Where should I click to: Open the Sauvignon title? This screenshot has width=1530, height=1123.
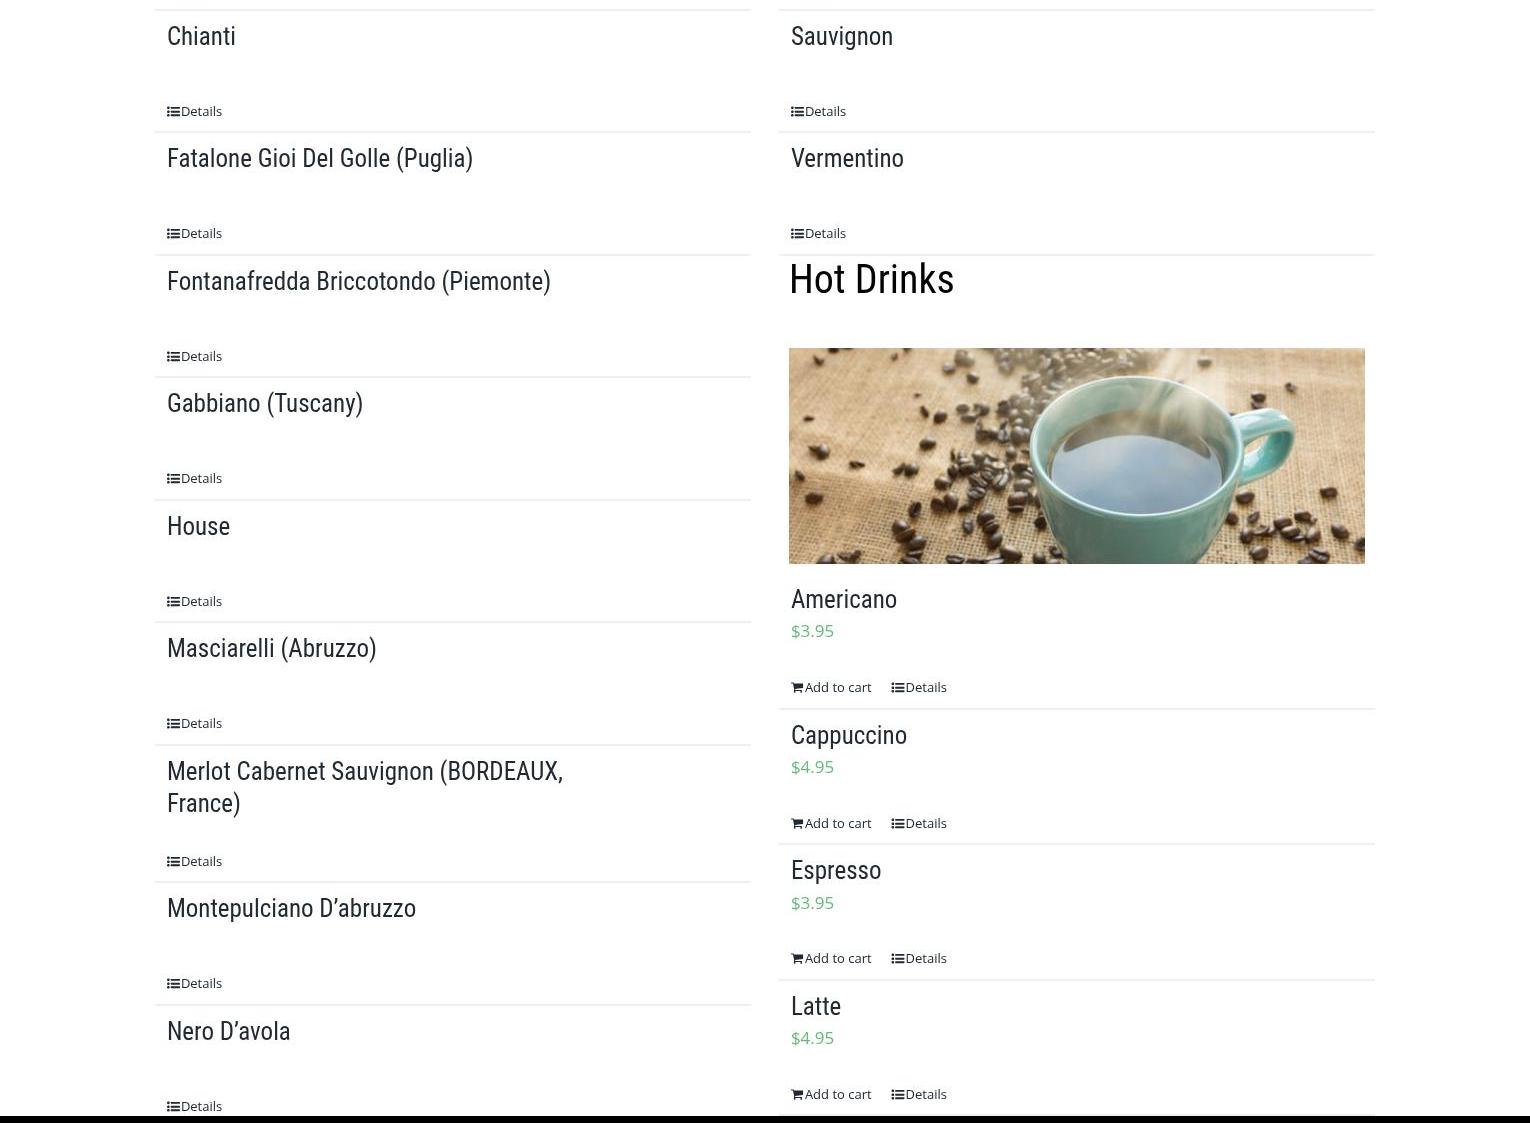[x=842, y=37]
